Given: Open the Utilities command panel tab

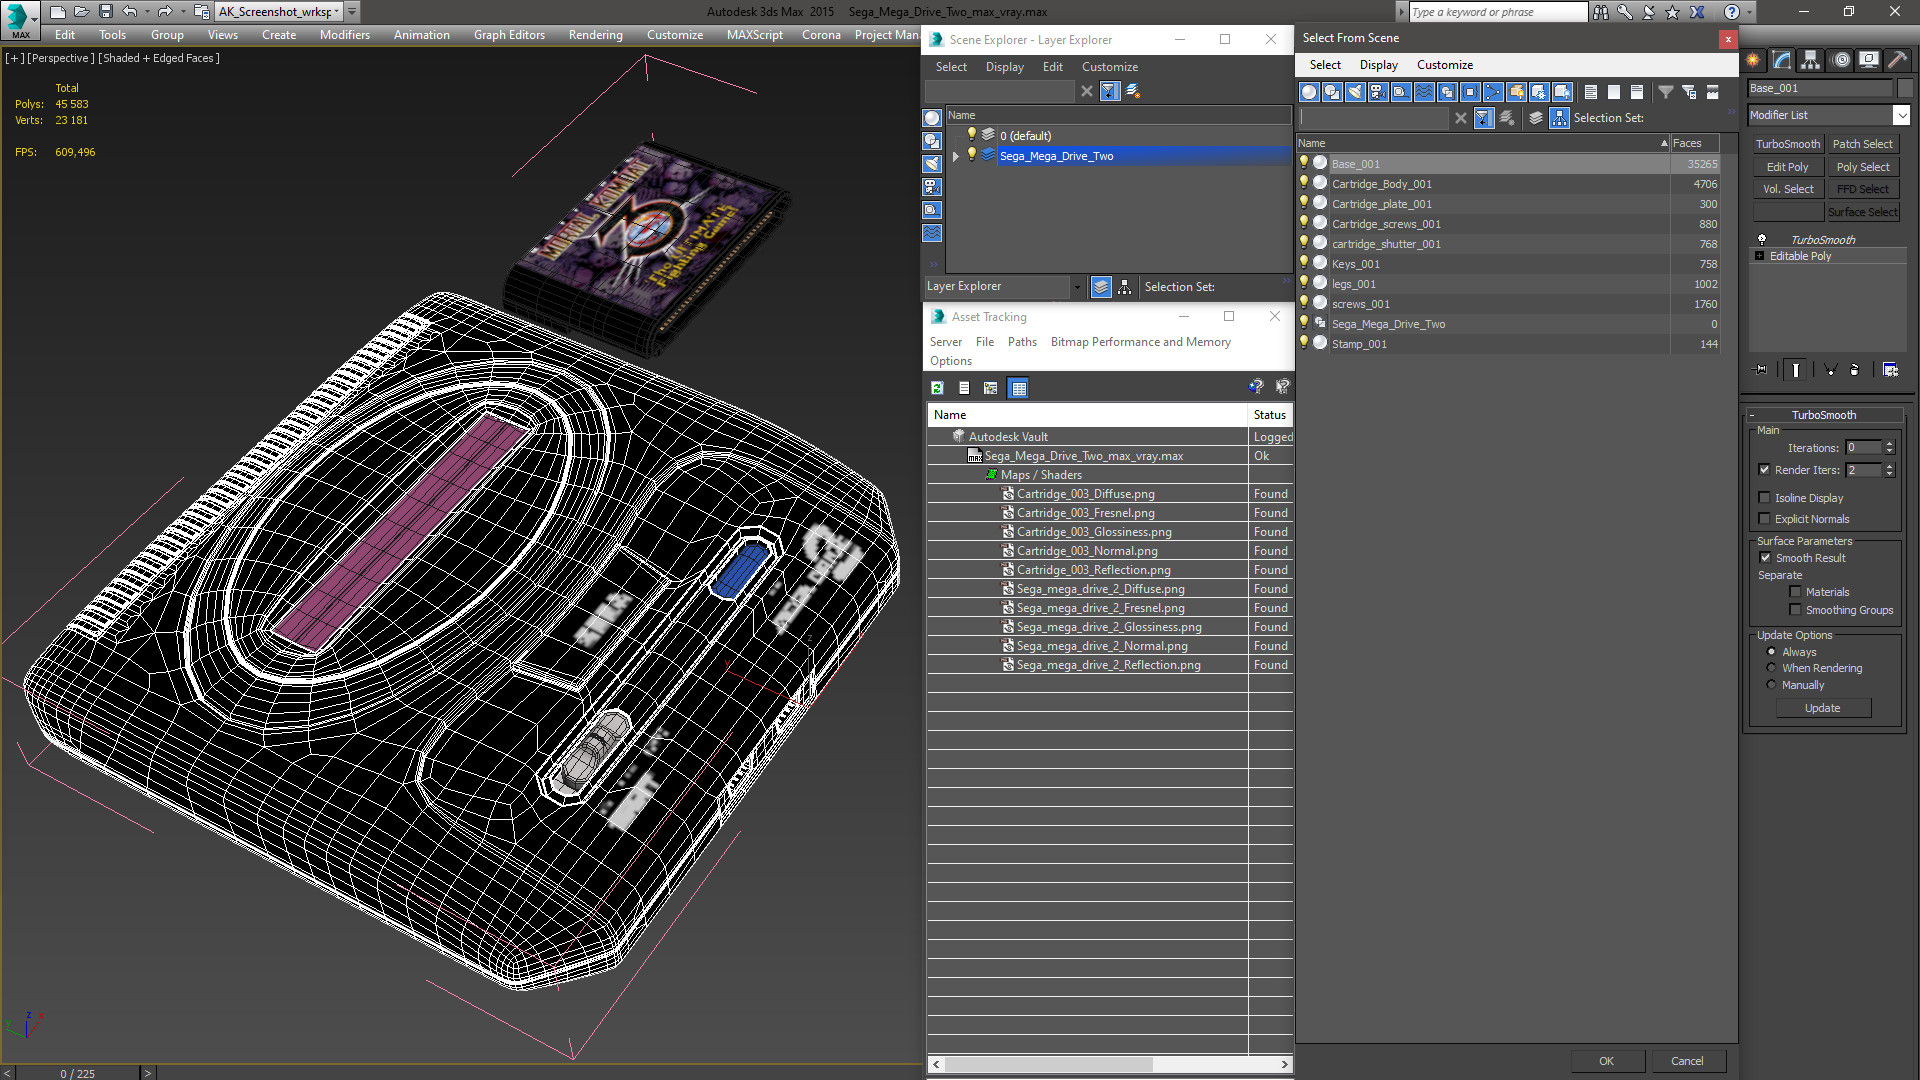Looking at the screenshot, I should [x=1897, y=60].
